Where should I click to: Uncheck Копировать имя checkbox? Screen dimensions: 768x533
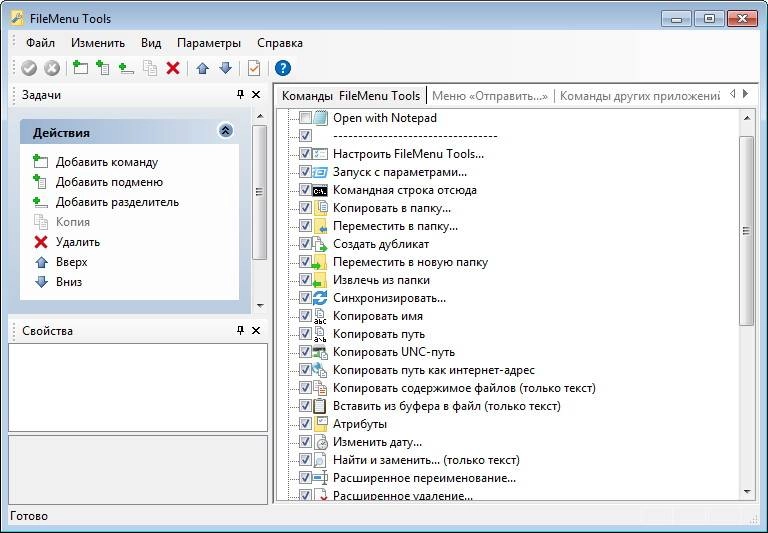[305, 316]
